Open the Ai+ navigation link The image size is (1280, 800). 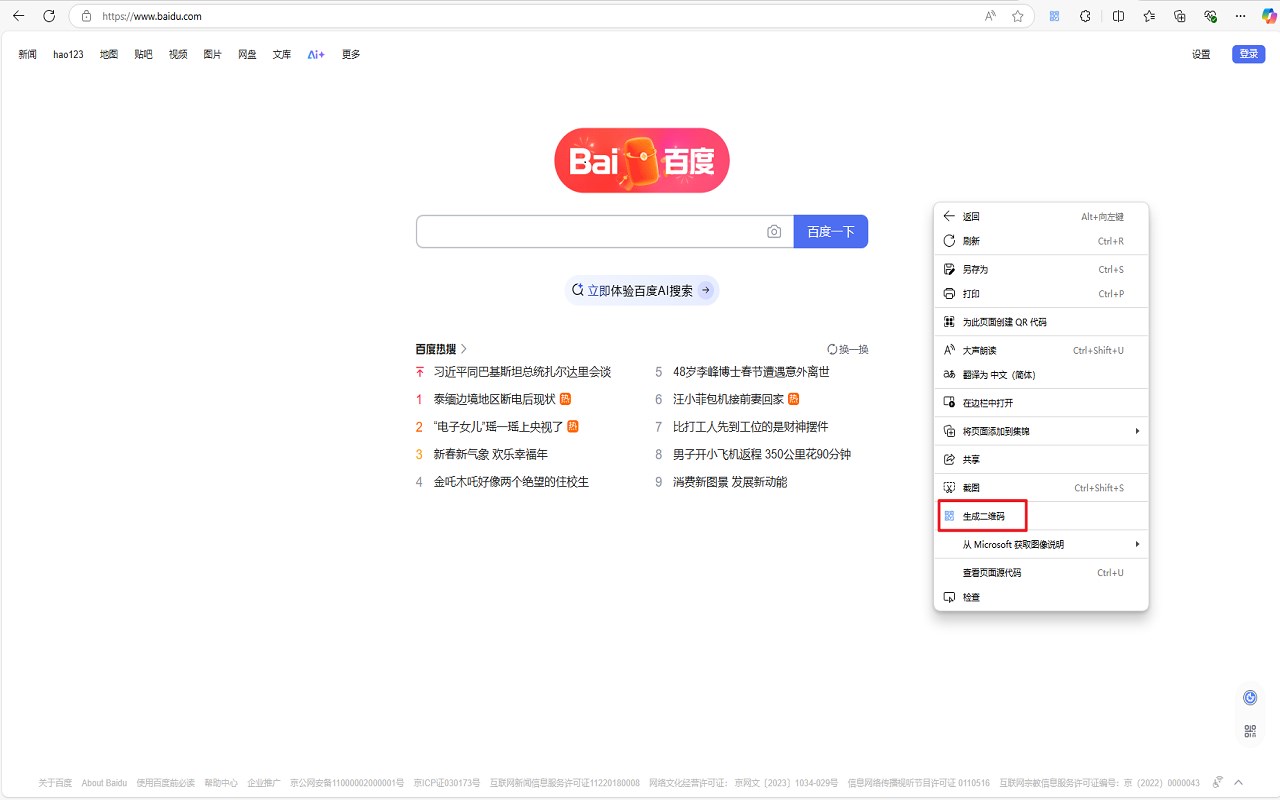(x=316, y=54)
